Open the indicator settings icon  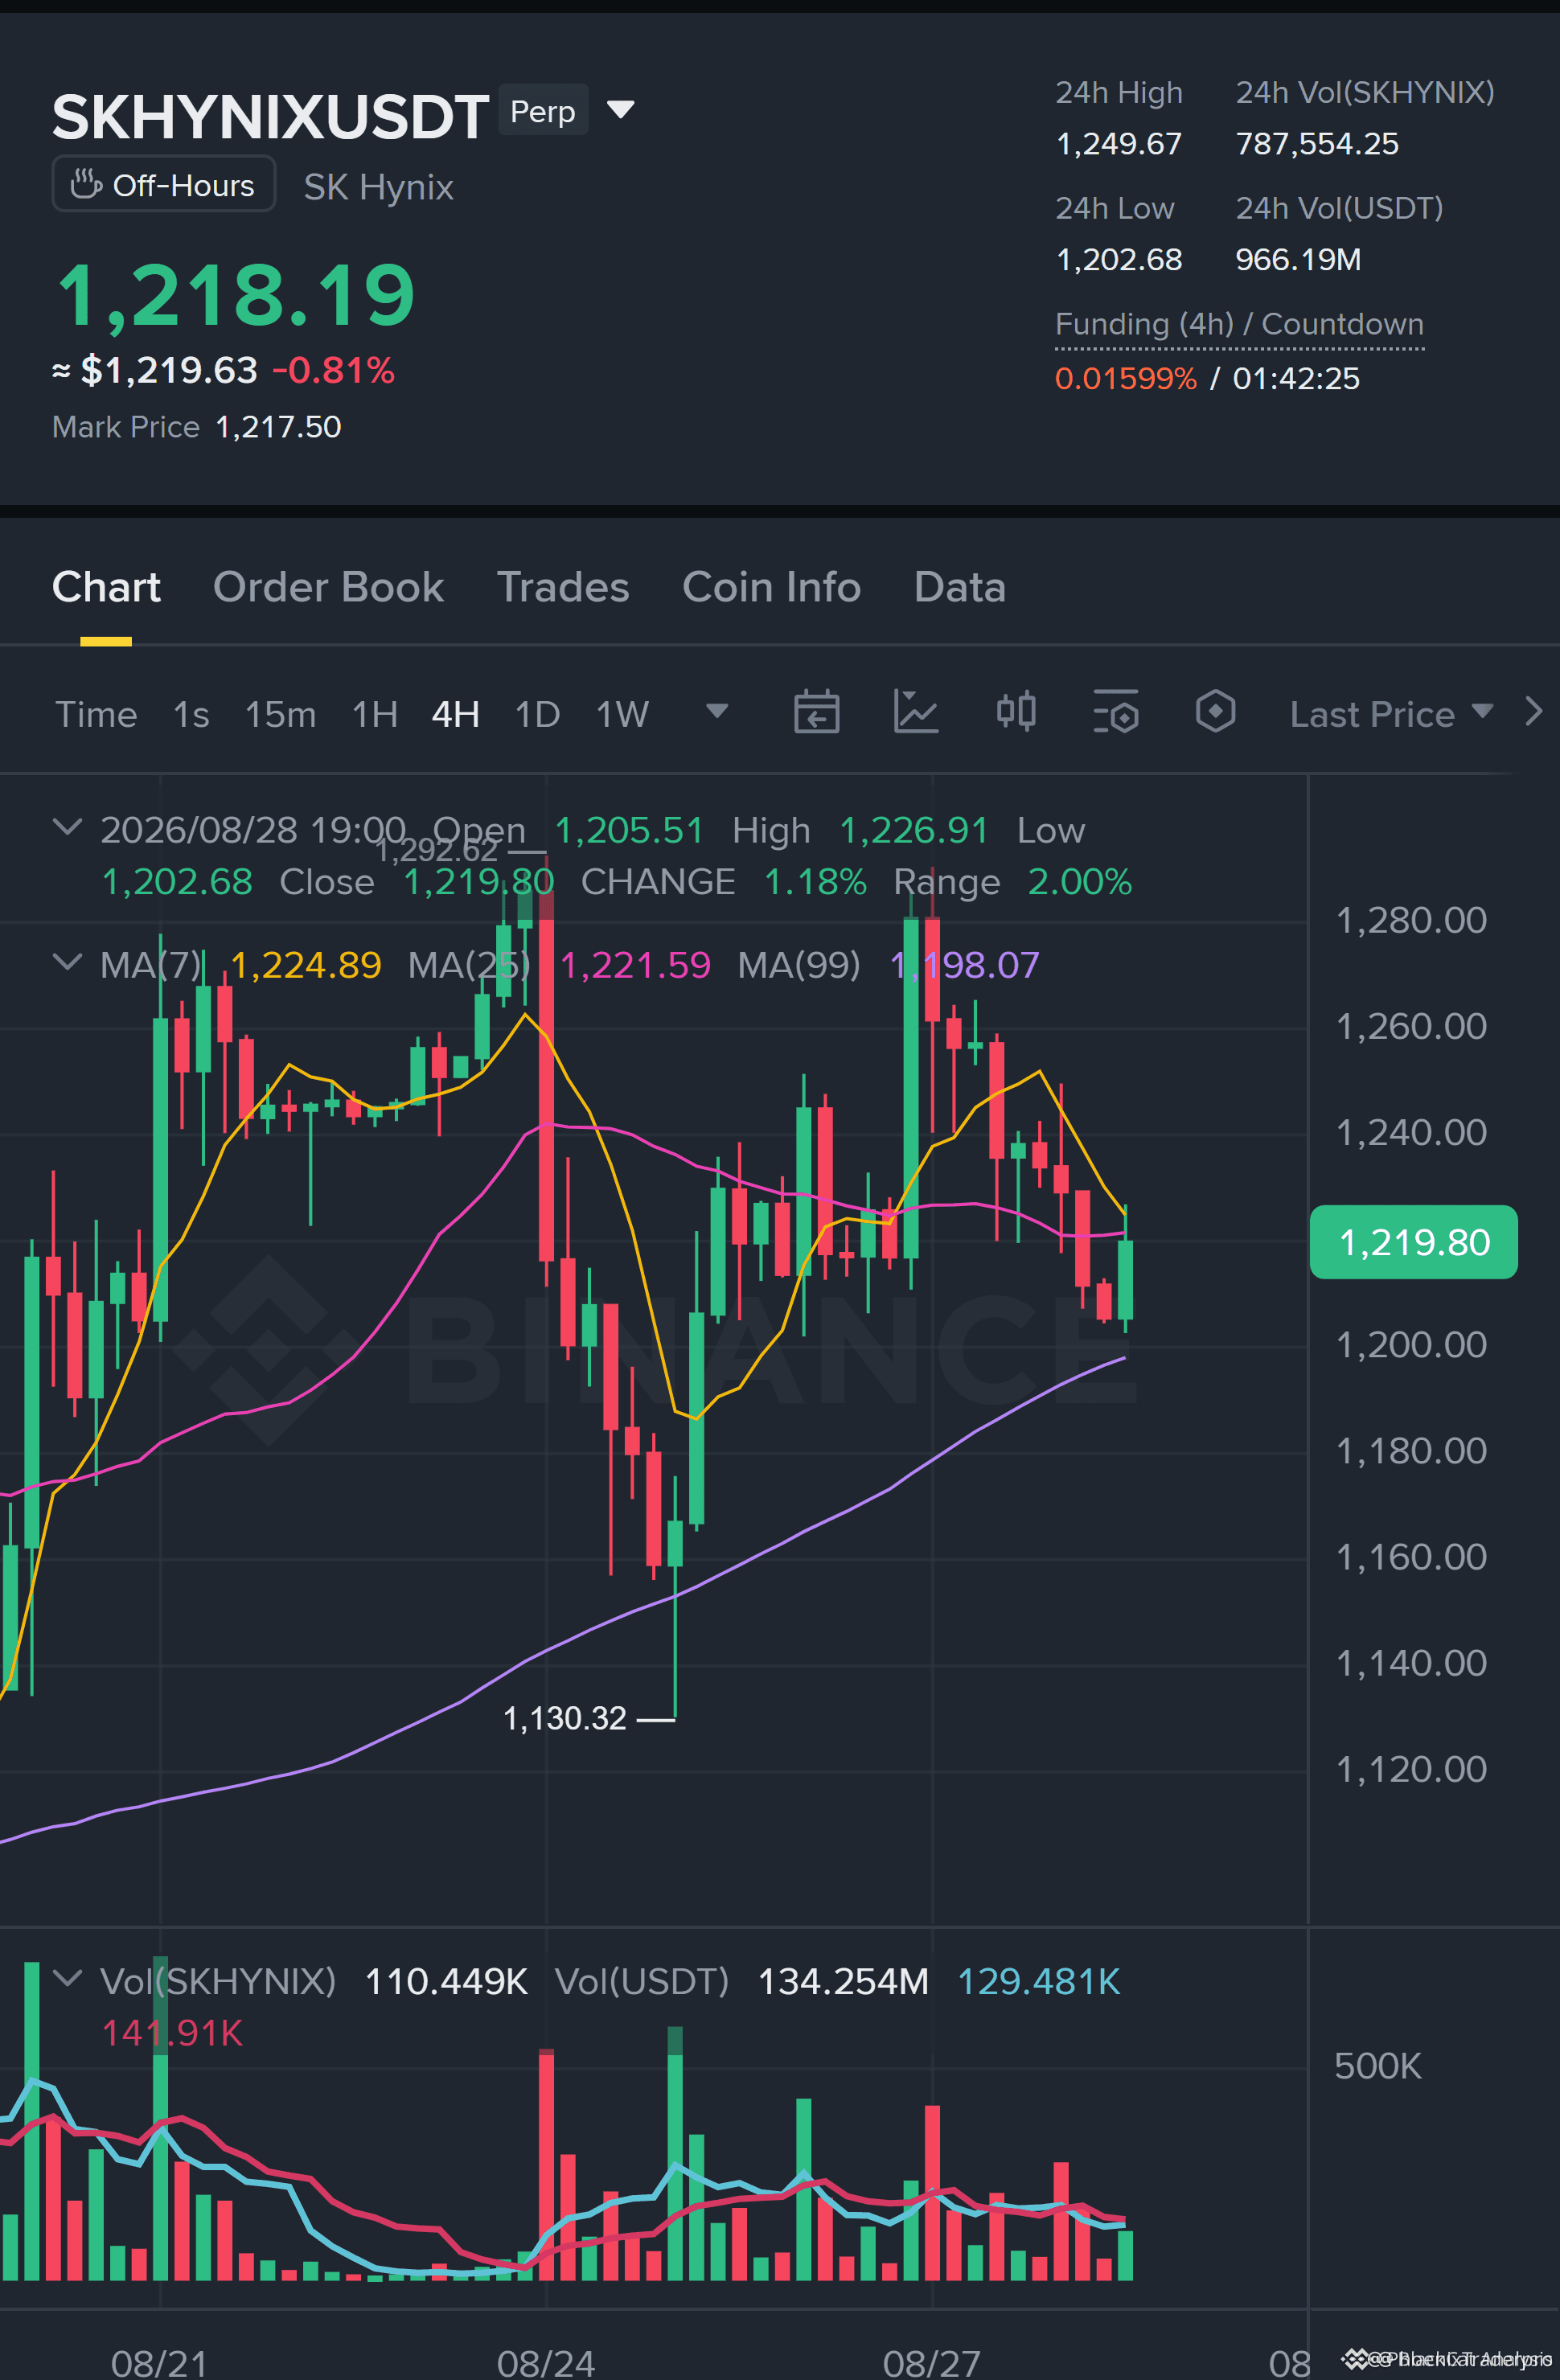point(1115,712)
